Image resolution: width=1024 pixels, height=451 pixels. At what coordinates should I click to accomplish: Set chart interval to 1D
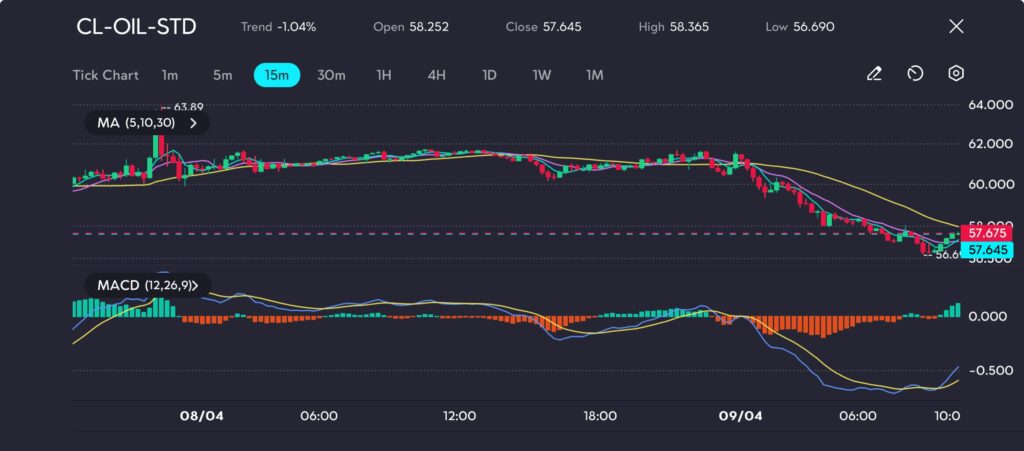coord(489,75)
